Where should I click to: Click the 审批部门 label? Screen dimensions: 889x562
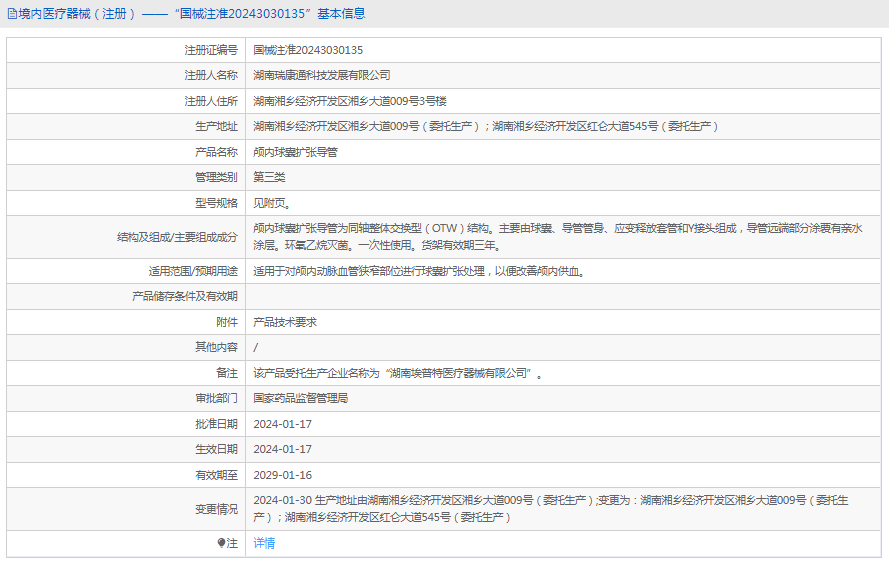[x=217, y=398]
